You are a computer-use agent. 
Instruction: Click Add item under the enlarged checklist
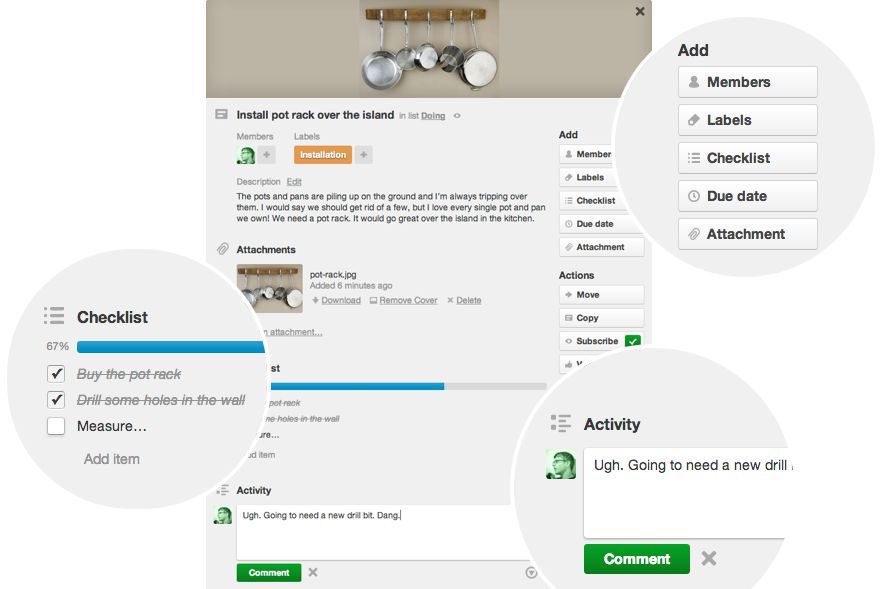click(x=112, y=459)
